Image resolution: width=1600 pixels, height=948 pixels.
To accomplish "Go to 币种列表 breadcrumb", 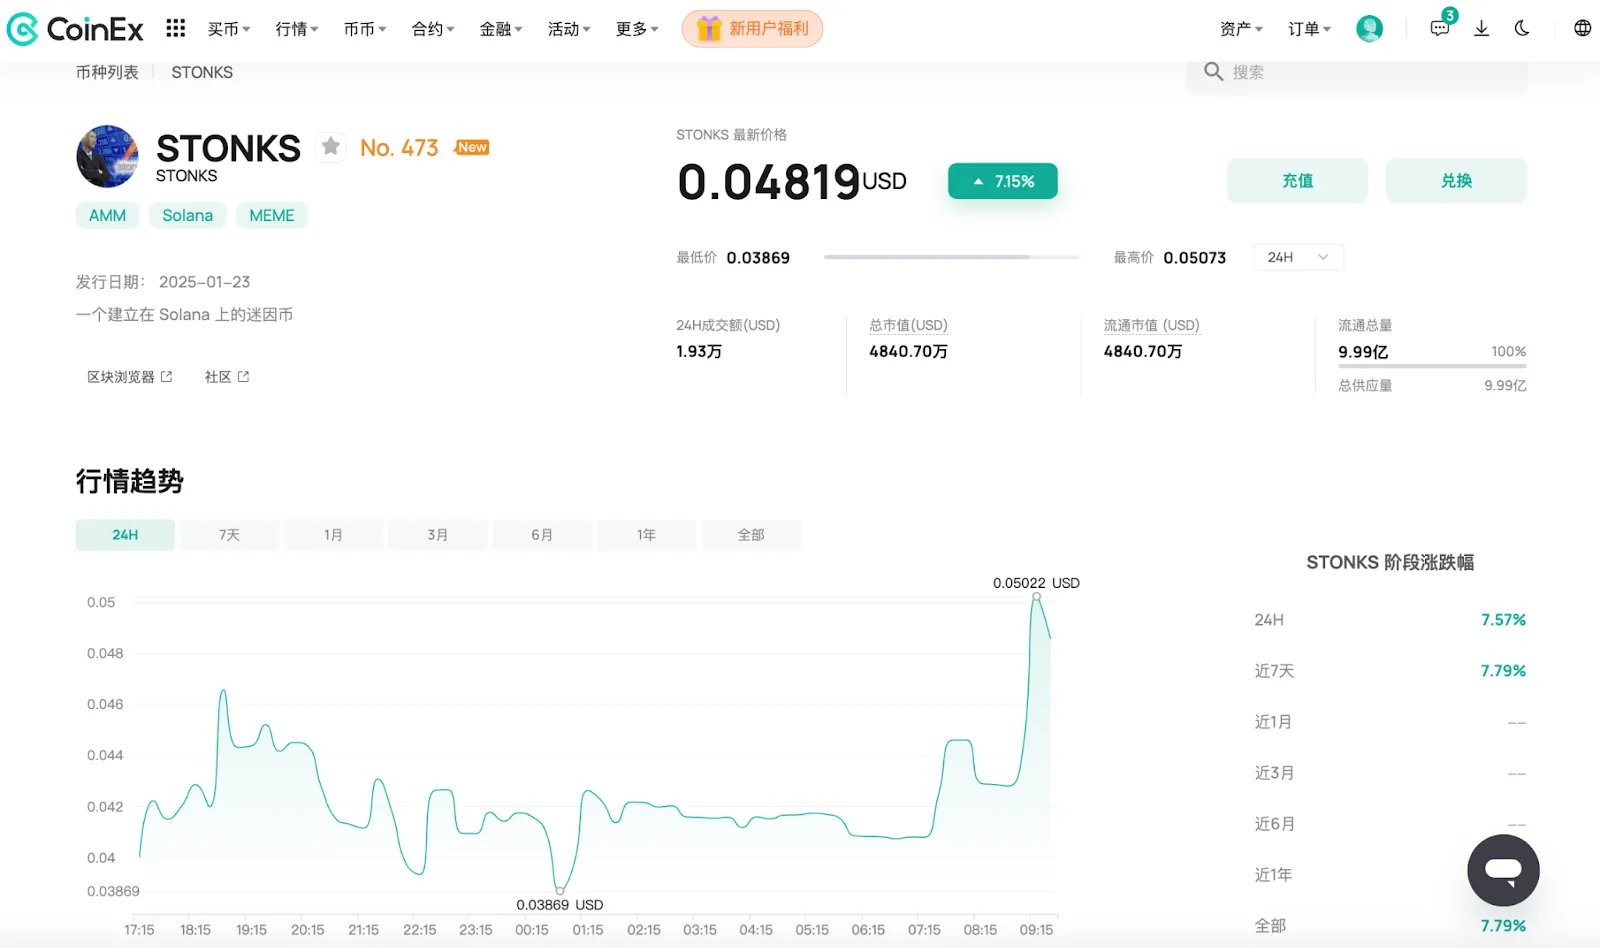I will pos(107,72).
